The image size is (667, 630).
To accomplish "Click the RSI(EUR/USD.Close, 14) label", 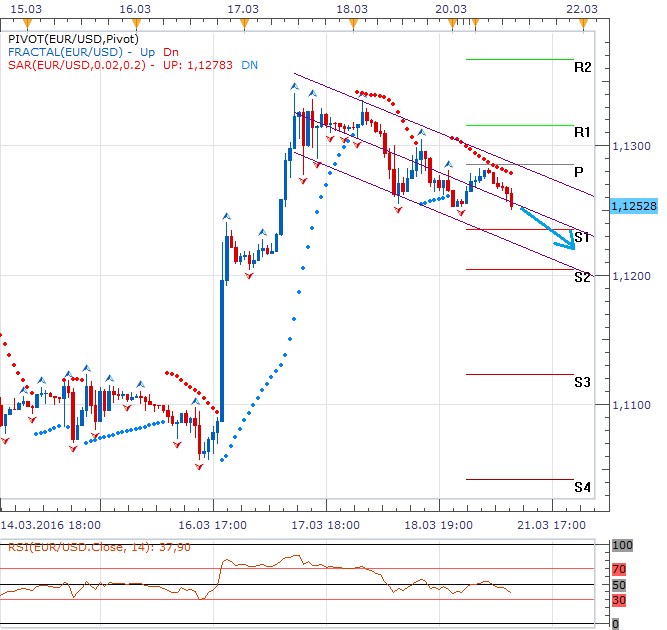I will 96,547.
